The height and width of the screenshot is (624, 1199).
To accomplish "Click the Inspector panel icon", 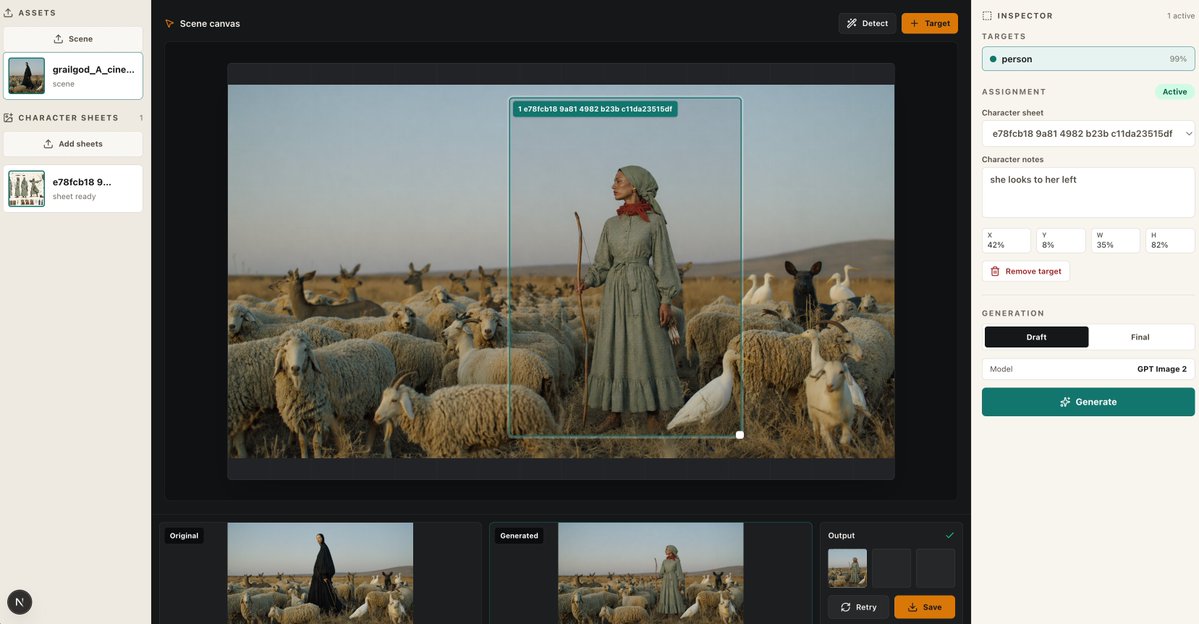I will click(x=987, y=15).
